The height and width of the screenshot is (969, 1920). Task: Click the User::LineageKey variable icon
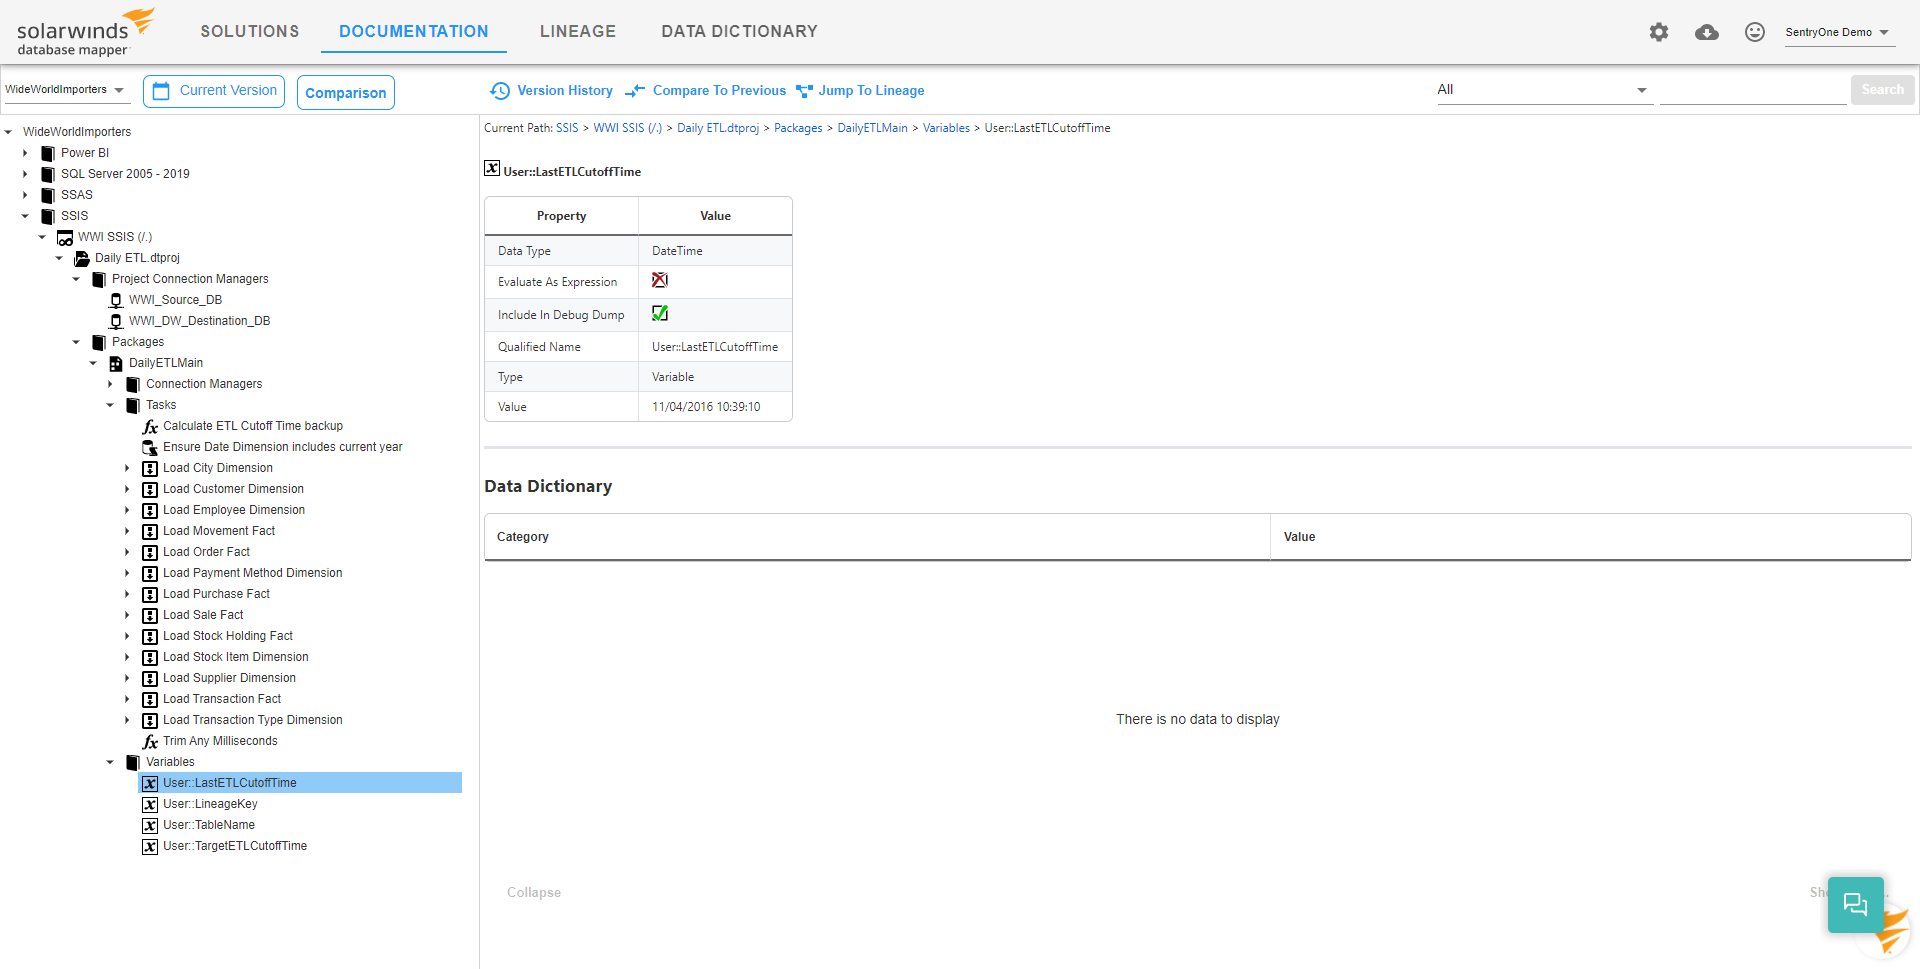[150, 805]
